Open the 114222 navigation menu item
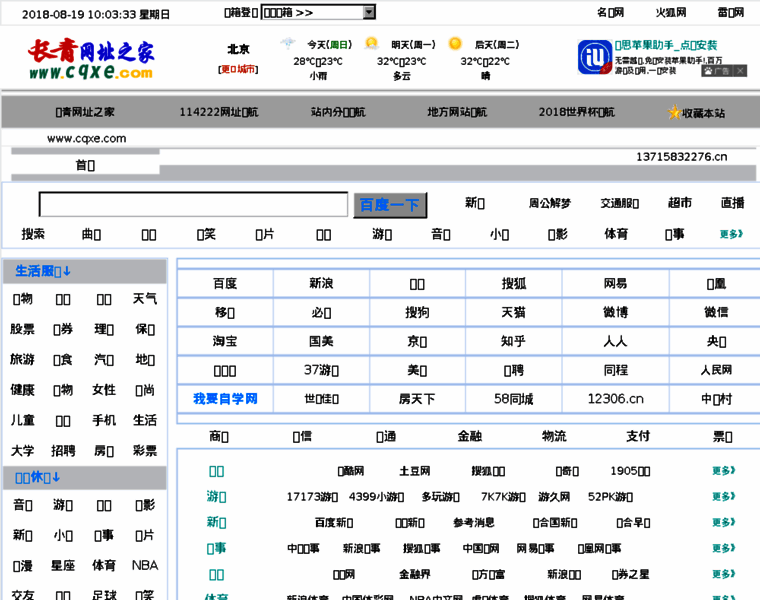760x600 pixels. coord(218,113)
